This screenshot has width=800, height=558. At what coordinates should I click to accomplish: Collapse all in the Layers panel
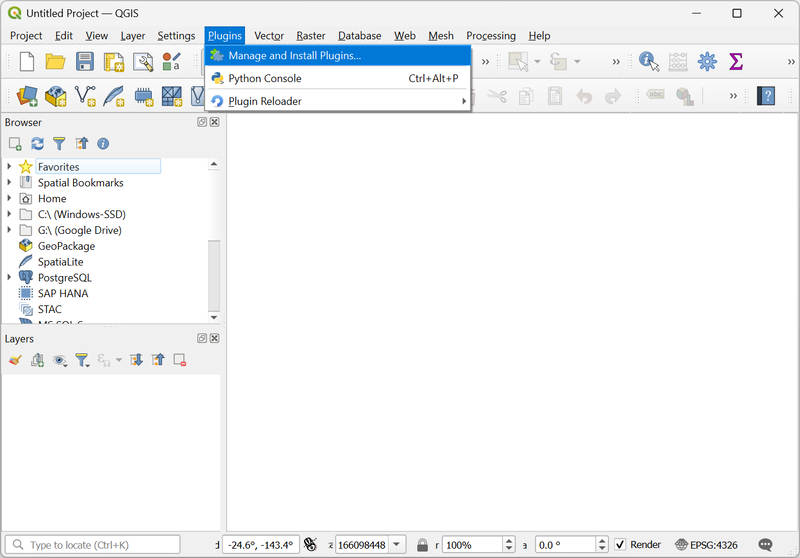[x=158, y=360]
